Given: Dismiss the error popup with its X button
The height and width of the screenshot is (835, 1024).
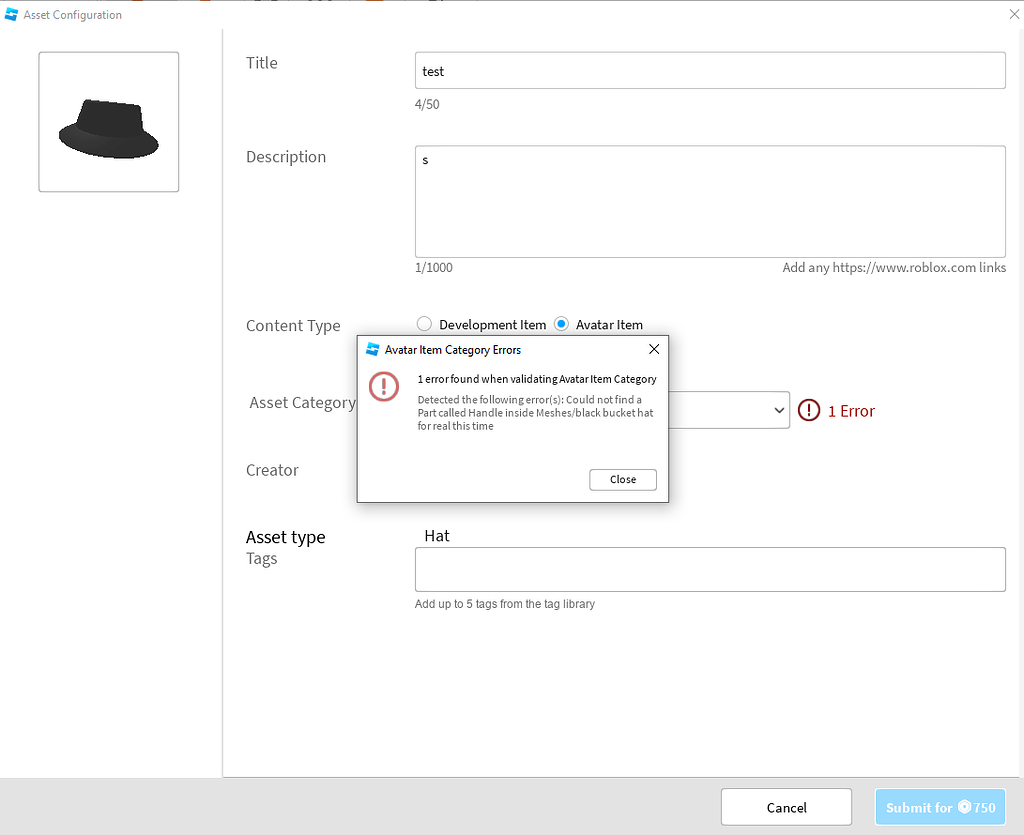Looking at the screenshot, I should pos(654,349).
